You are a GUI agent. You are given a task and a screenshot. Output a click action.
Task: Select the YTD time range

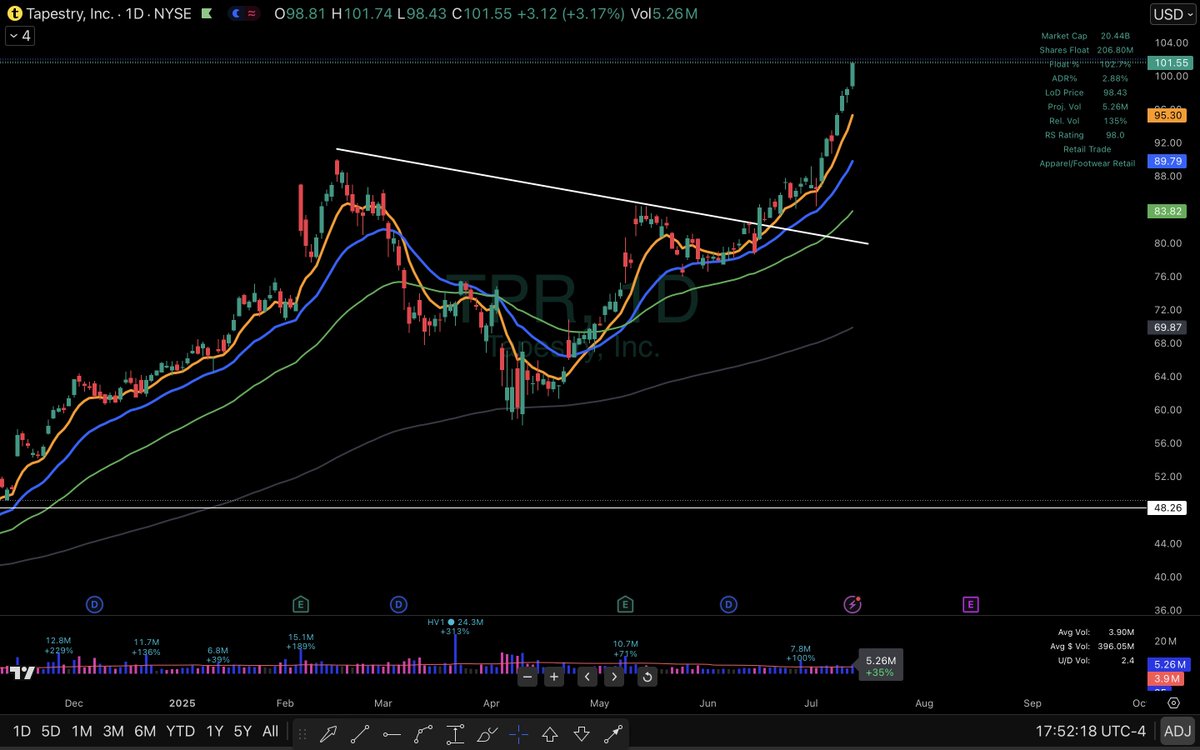[180, 731]
